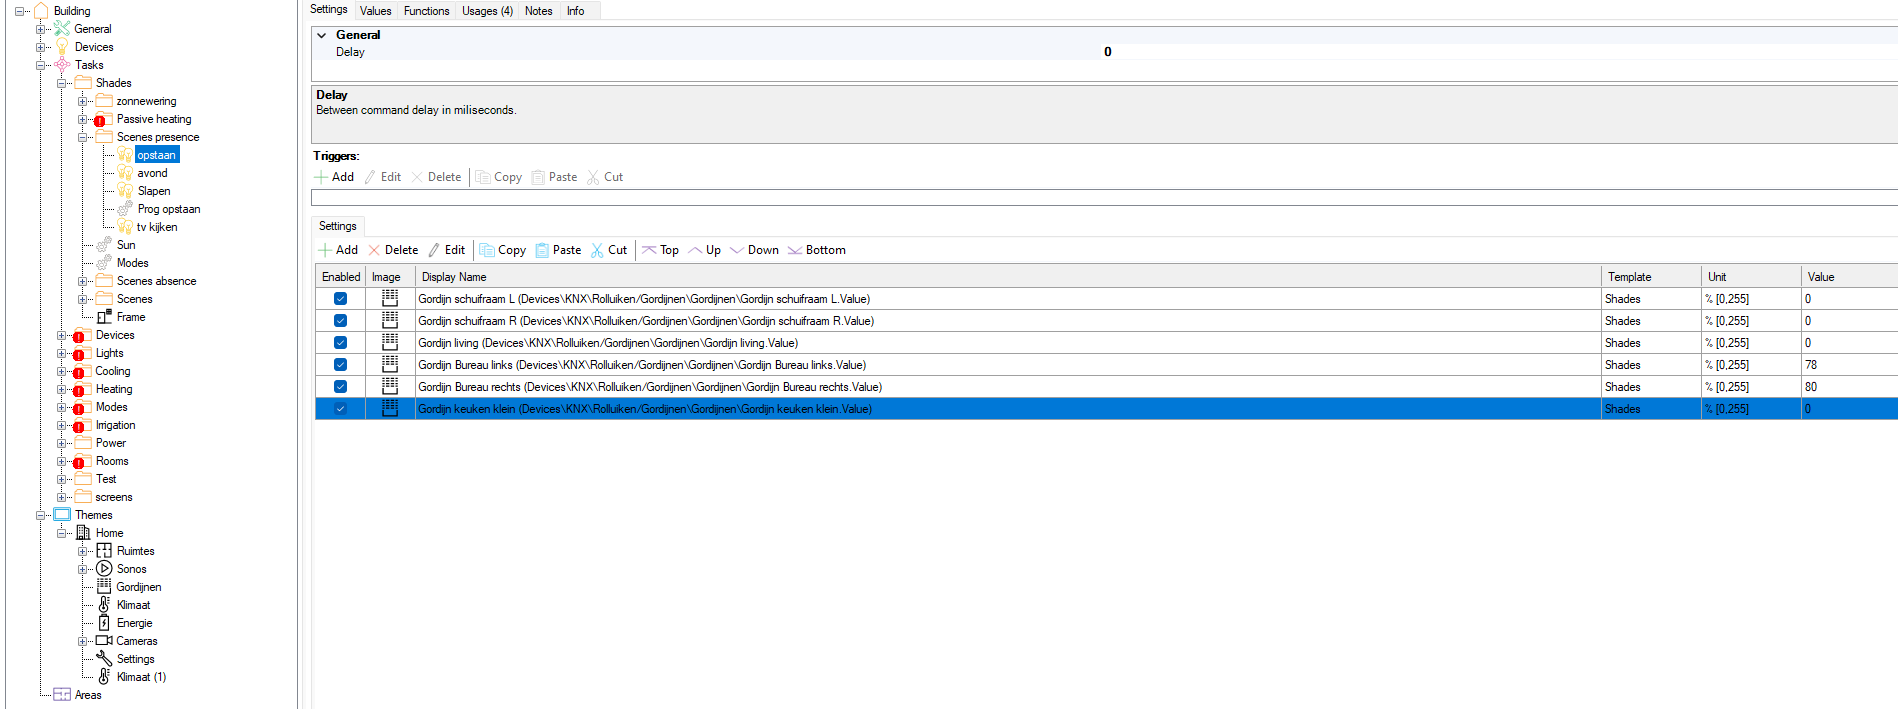
Task: Click the Klimaat thermometer icon in tree
Action: 104,605
